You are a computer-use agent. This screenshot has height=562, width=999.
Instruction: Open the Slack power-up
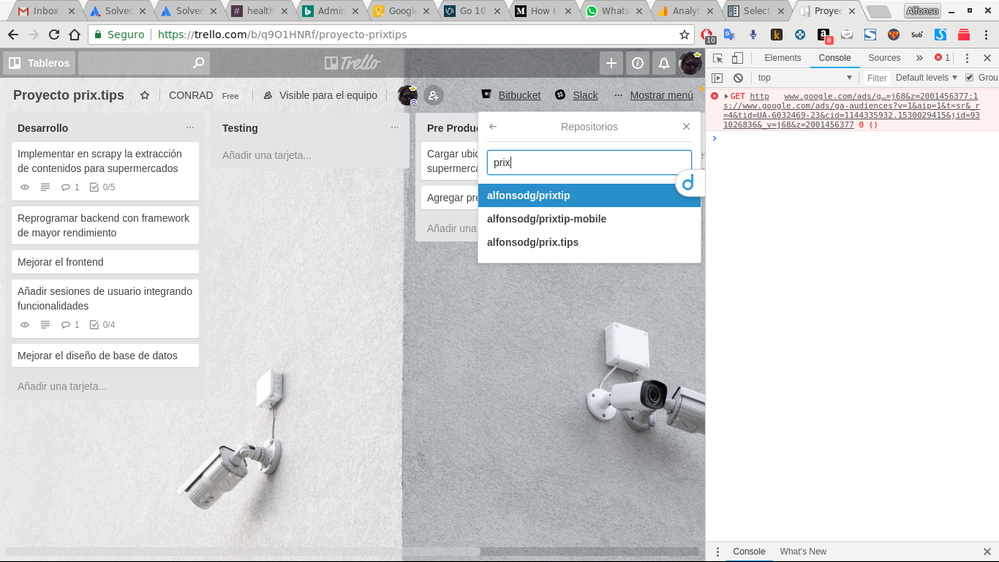[577, 95]
